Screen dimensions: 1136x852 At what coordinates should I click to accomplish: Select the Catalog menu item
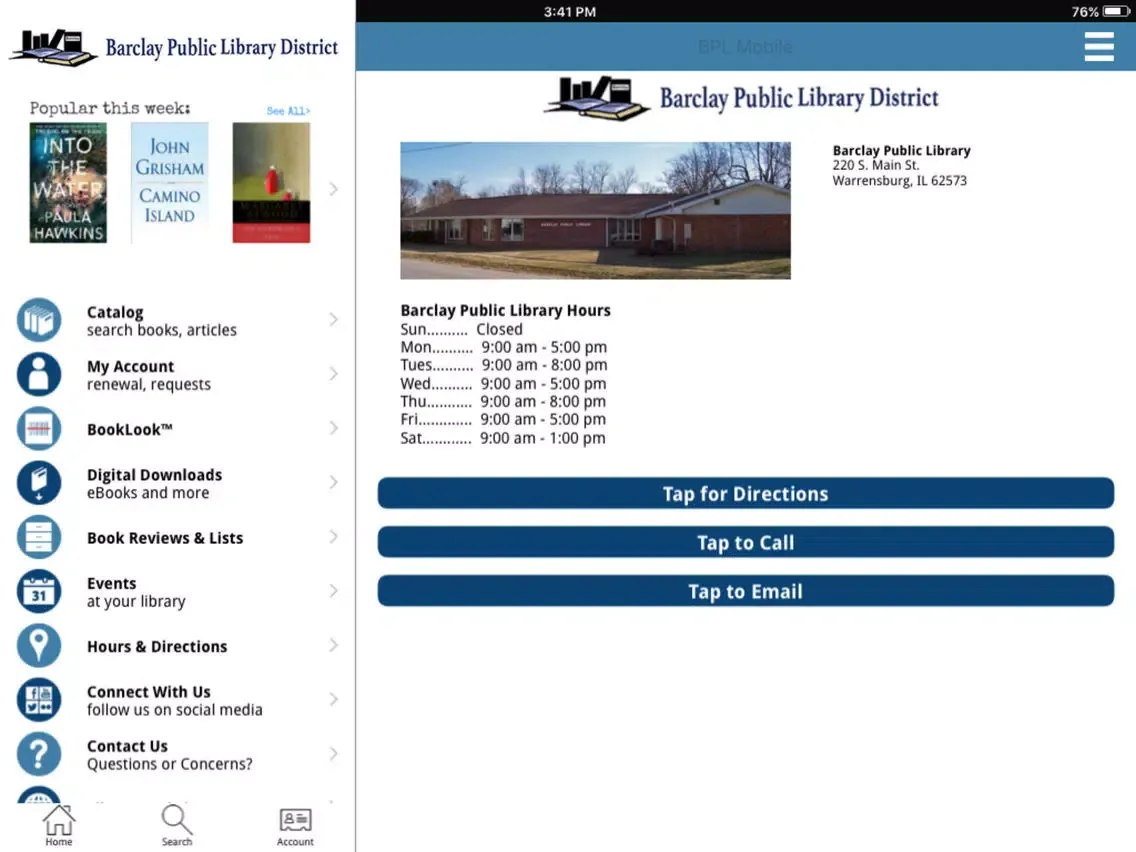178,320
